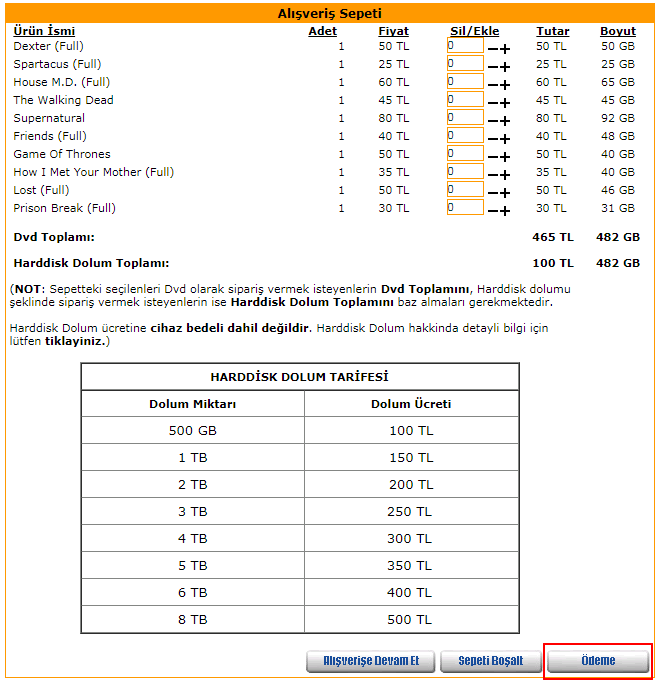660x700 pixels.
Task: Focus the Sil/Ekle input for Dexter (Full)
Action: [465, 46]
